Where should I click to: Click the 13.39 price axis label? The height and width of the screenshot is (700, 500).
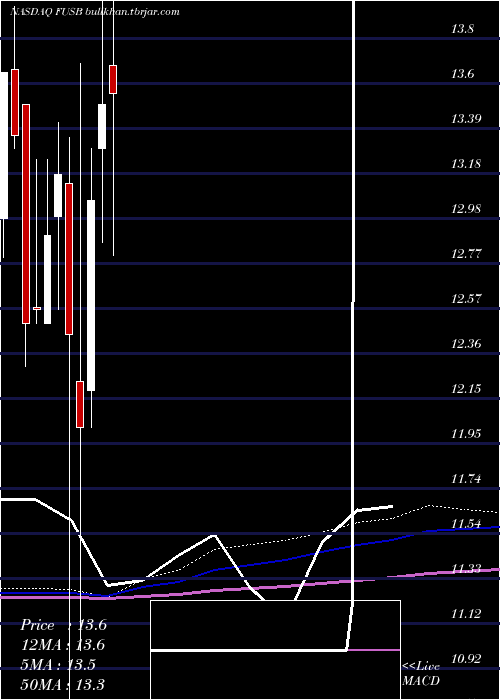tap(465, 119)
